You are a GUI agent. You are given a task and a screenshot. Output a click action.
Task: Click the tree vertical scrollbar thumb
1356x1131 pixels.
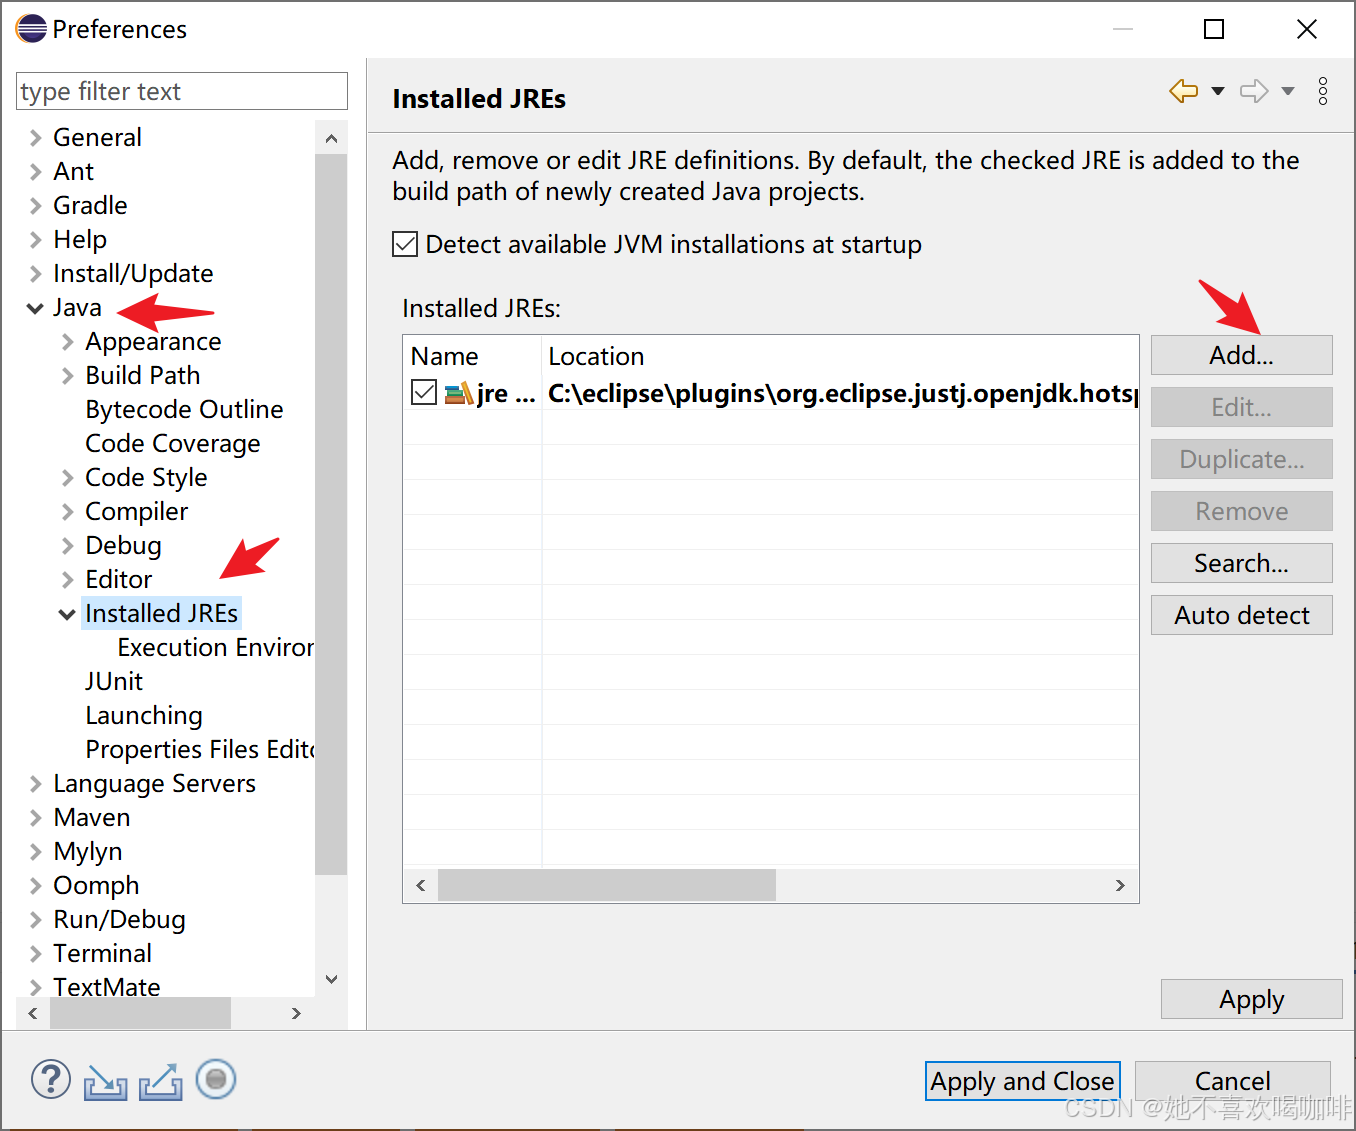tap(331, 514)
